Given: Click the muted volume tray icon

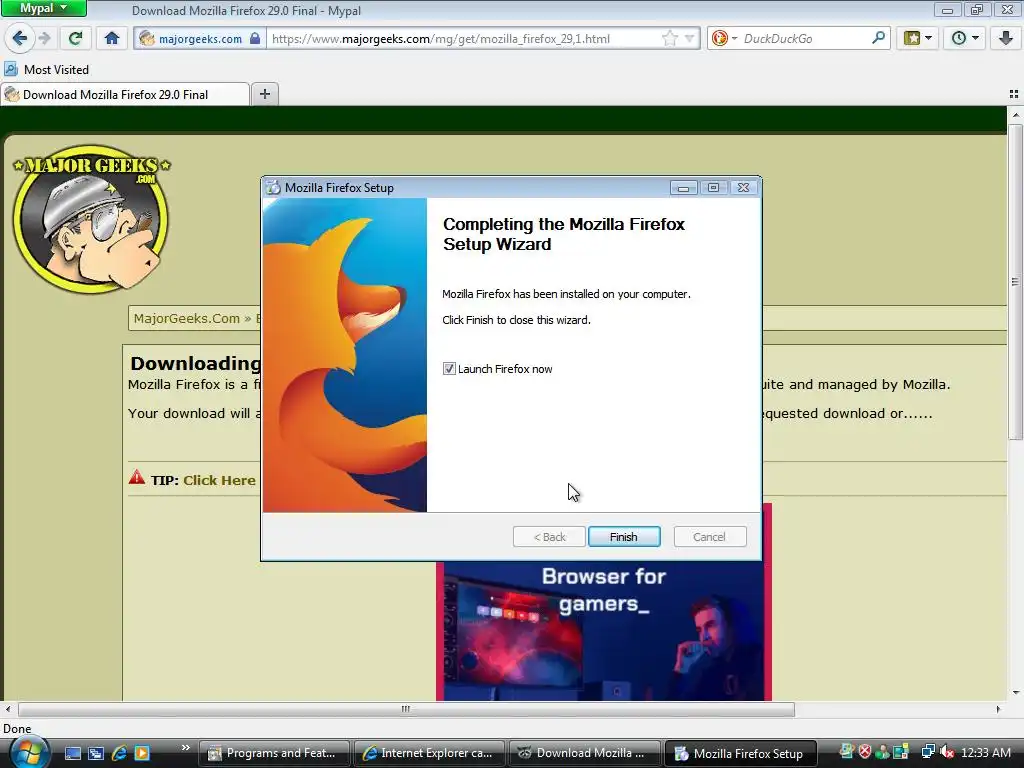Looking at the screenshot, I should coord(947,752).
